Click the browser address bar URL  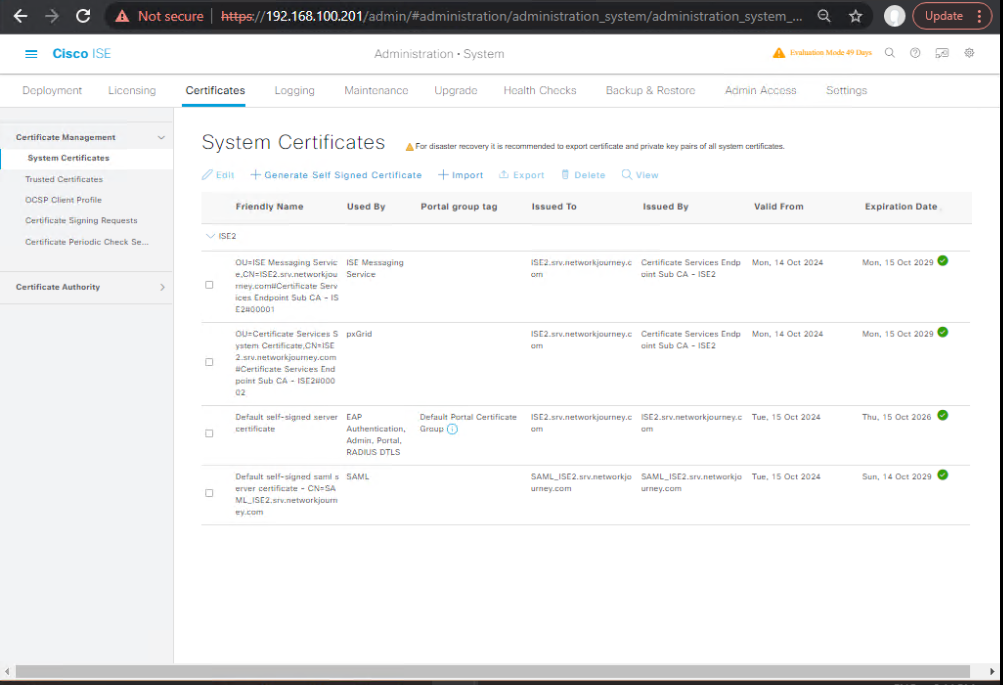click(x=512, y=16)
